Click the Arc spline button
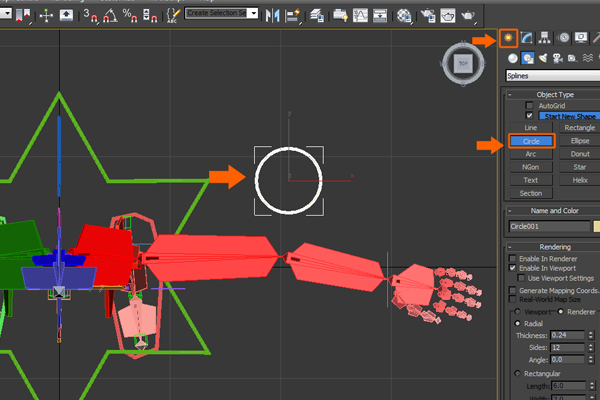The width and height of the screenshot is (600, 400). click(531, 154)
